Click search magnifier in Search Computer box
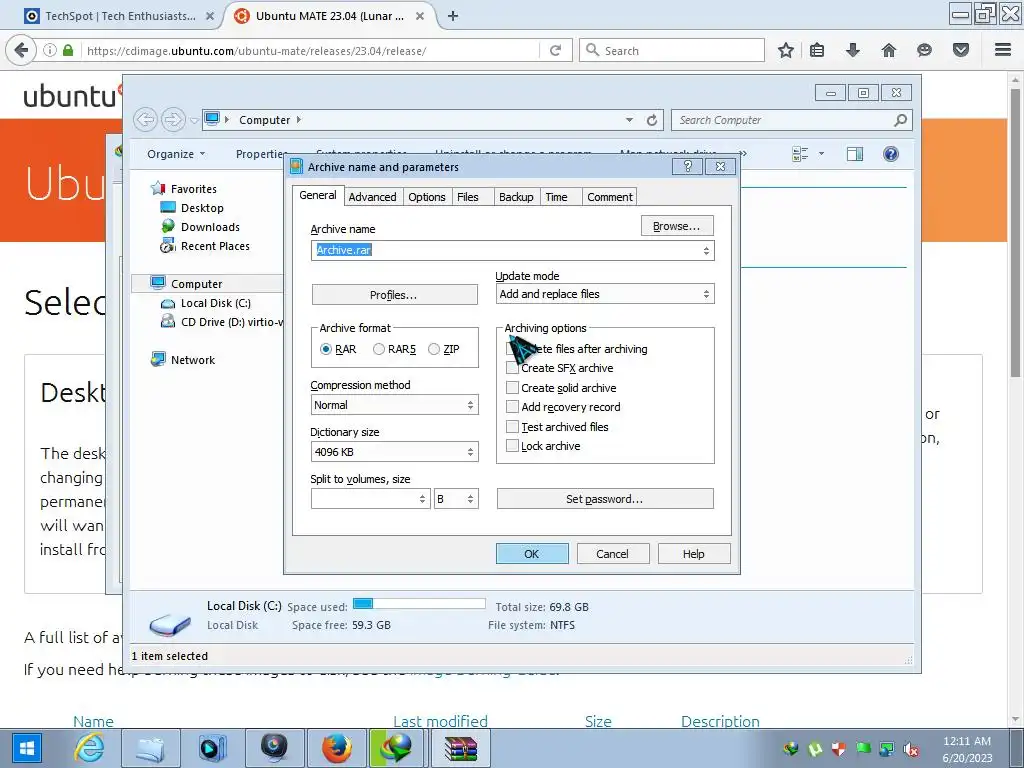The height and width of the screenshot is (768, 1024). click(x=901, y=120)
